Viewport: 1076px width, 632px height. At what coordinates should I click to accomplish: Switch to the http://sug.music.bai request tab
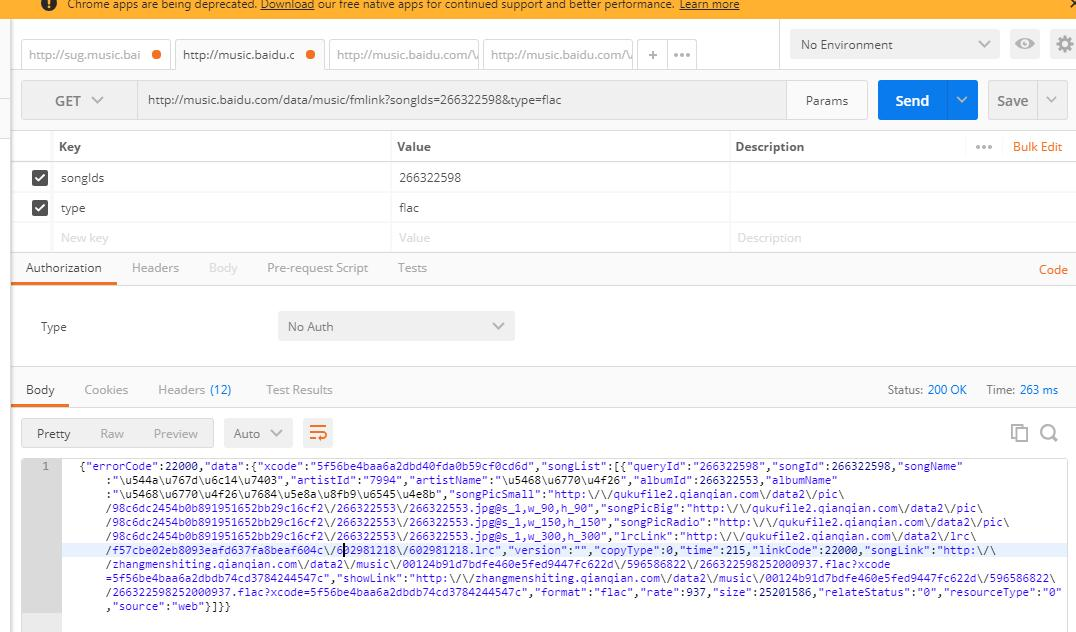pyautogui.click(x=95, y=55)
